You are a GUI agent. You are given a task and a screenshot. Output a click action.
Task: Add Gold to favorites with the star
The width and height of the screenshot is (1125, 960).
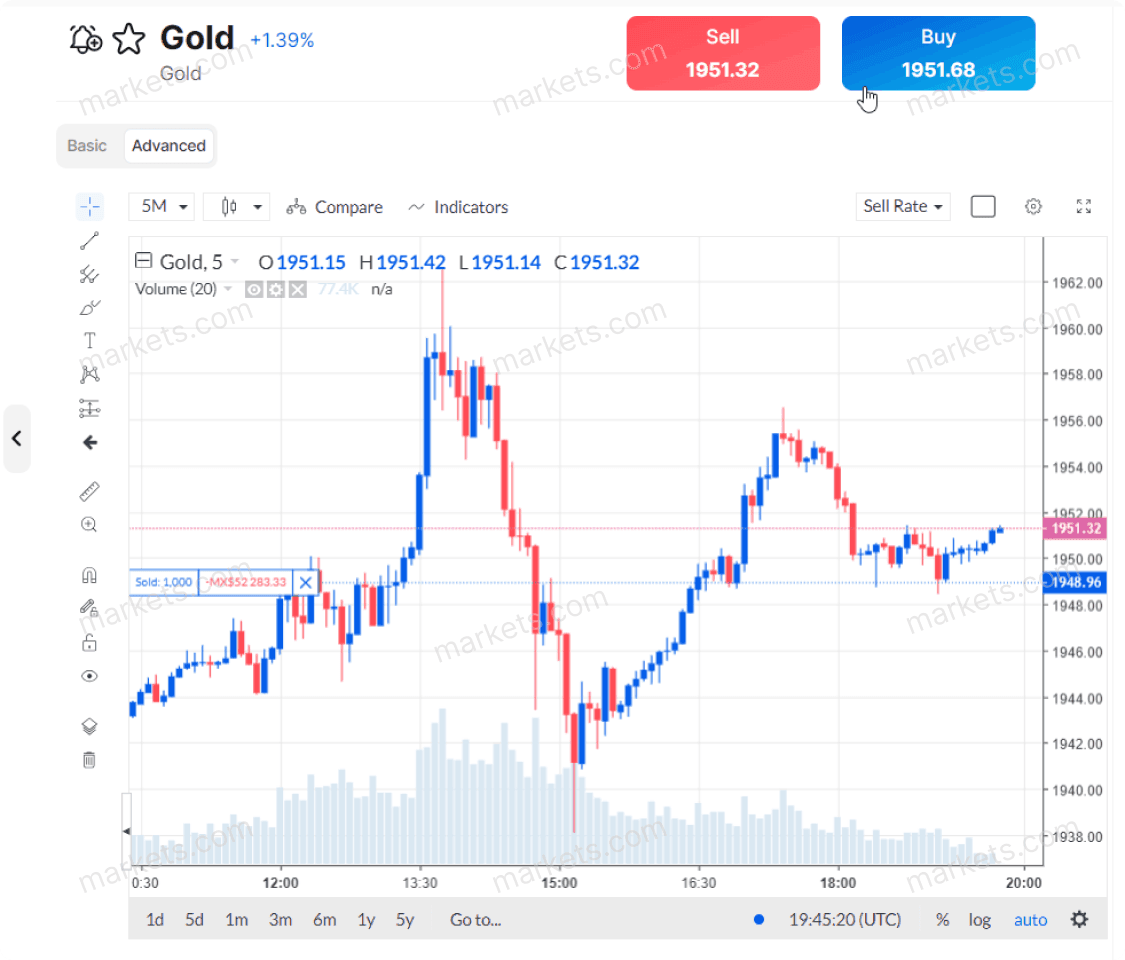click(128, 40)
